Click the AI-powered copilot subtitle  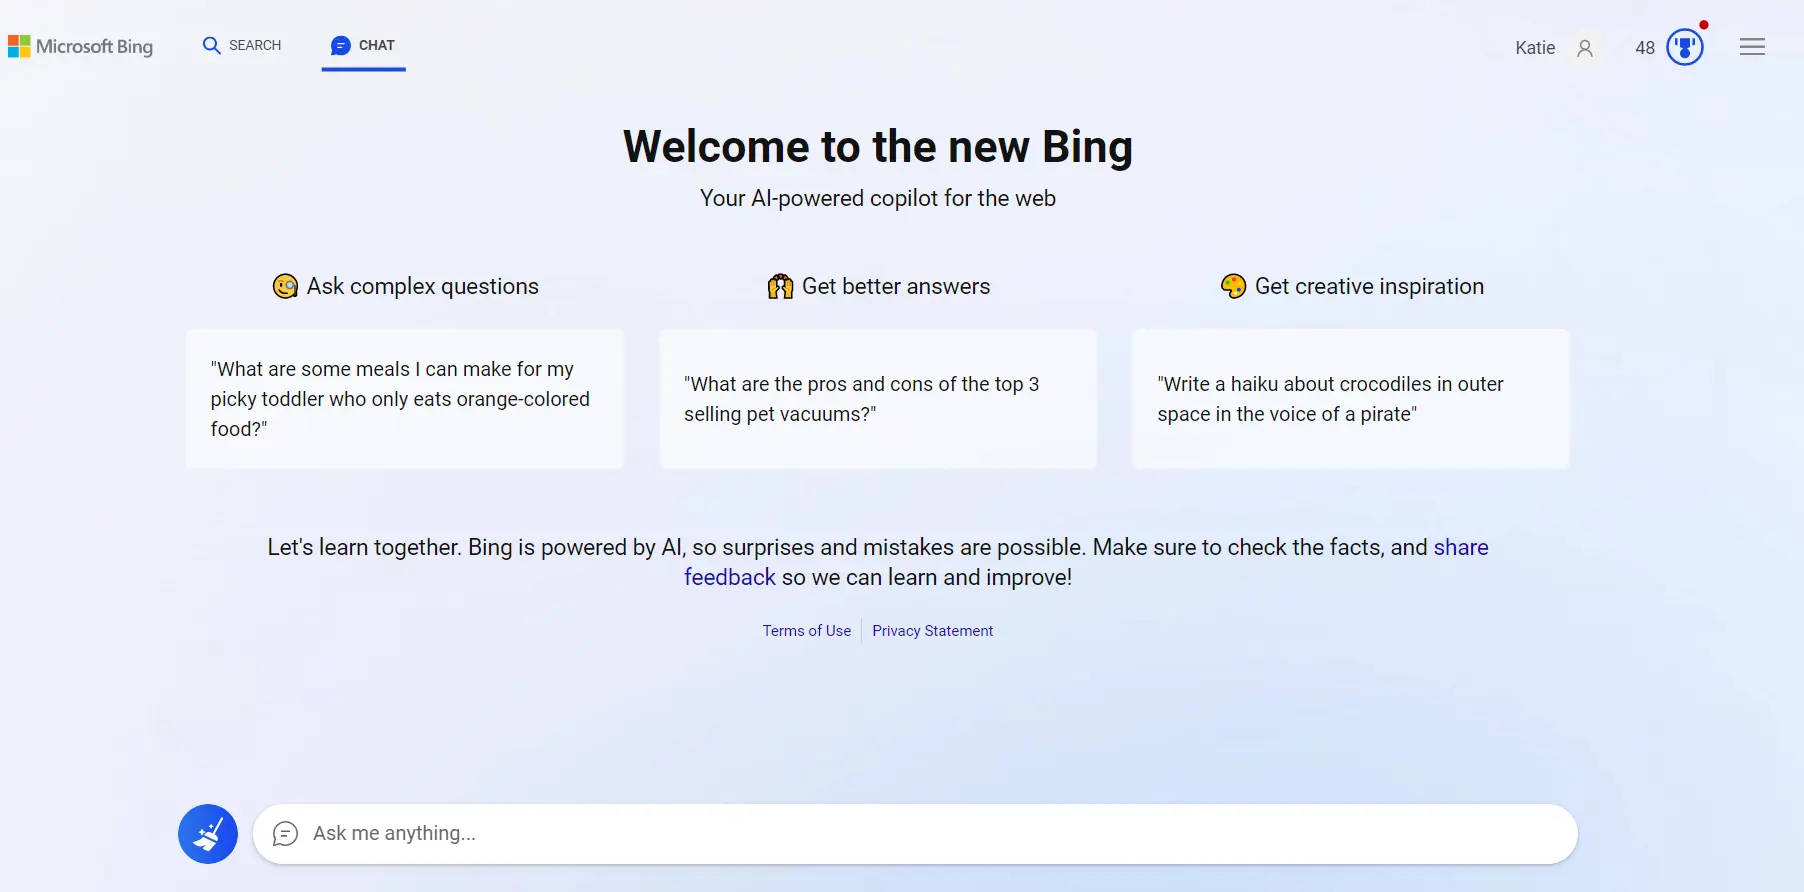(x=878, y=198)
